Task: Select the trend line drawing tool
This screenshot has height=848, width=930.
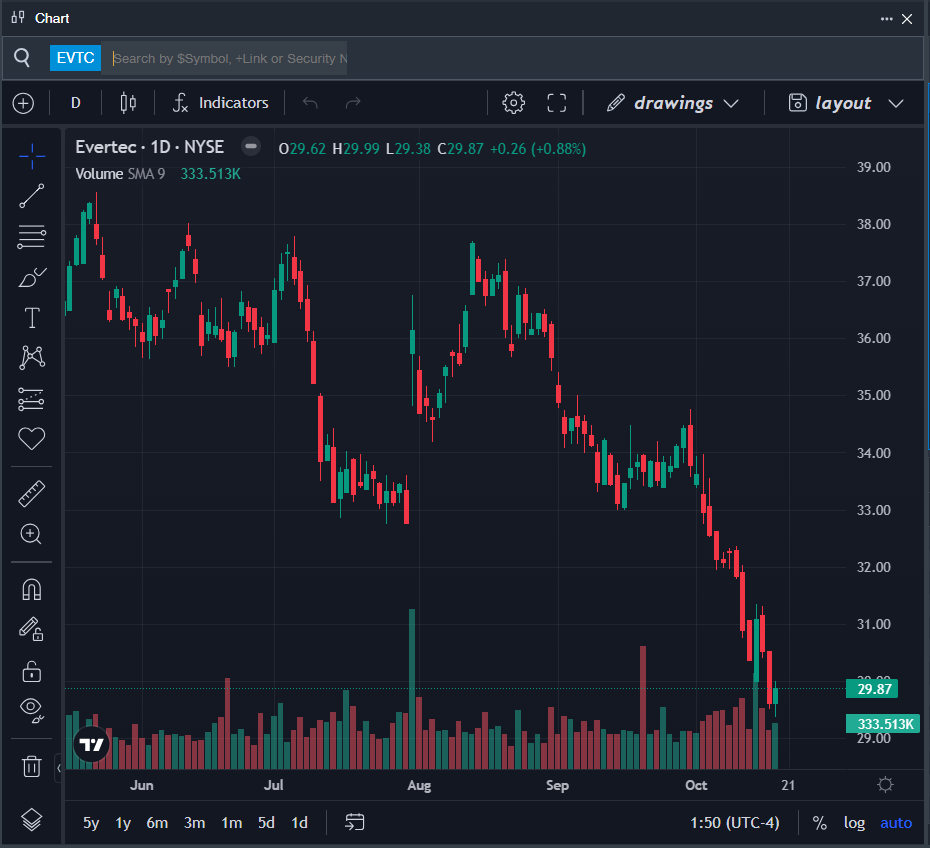Action: coord(32,196)
